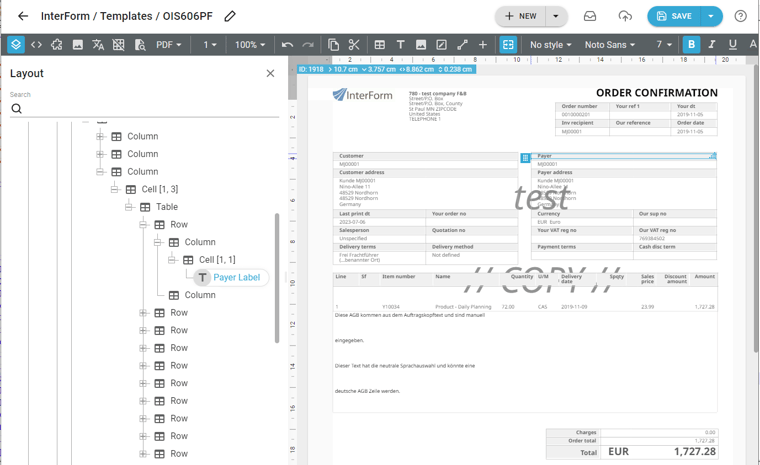This screenshot has width=760, height=465.
Task: Click the plus add element icon
Action: tap(483, 45)
